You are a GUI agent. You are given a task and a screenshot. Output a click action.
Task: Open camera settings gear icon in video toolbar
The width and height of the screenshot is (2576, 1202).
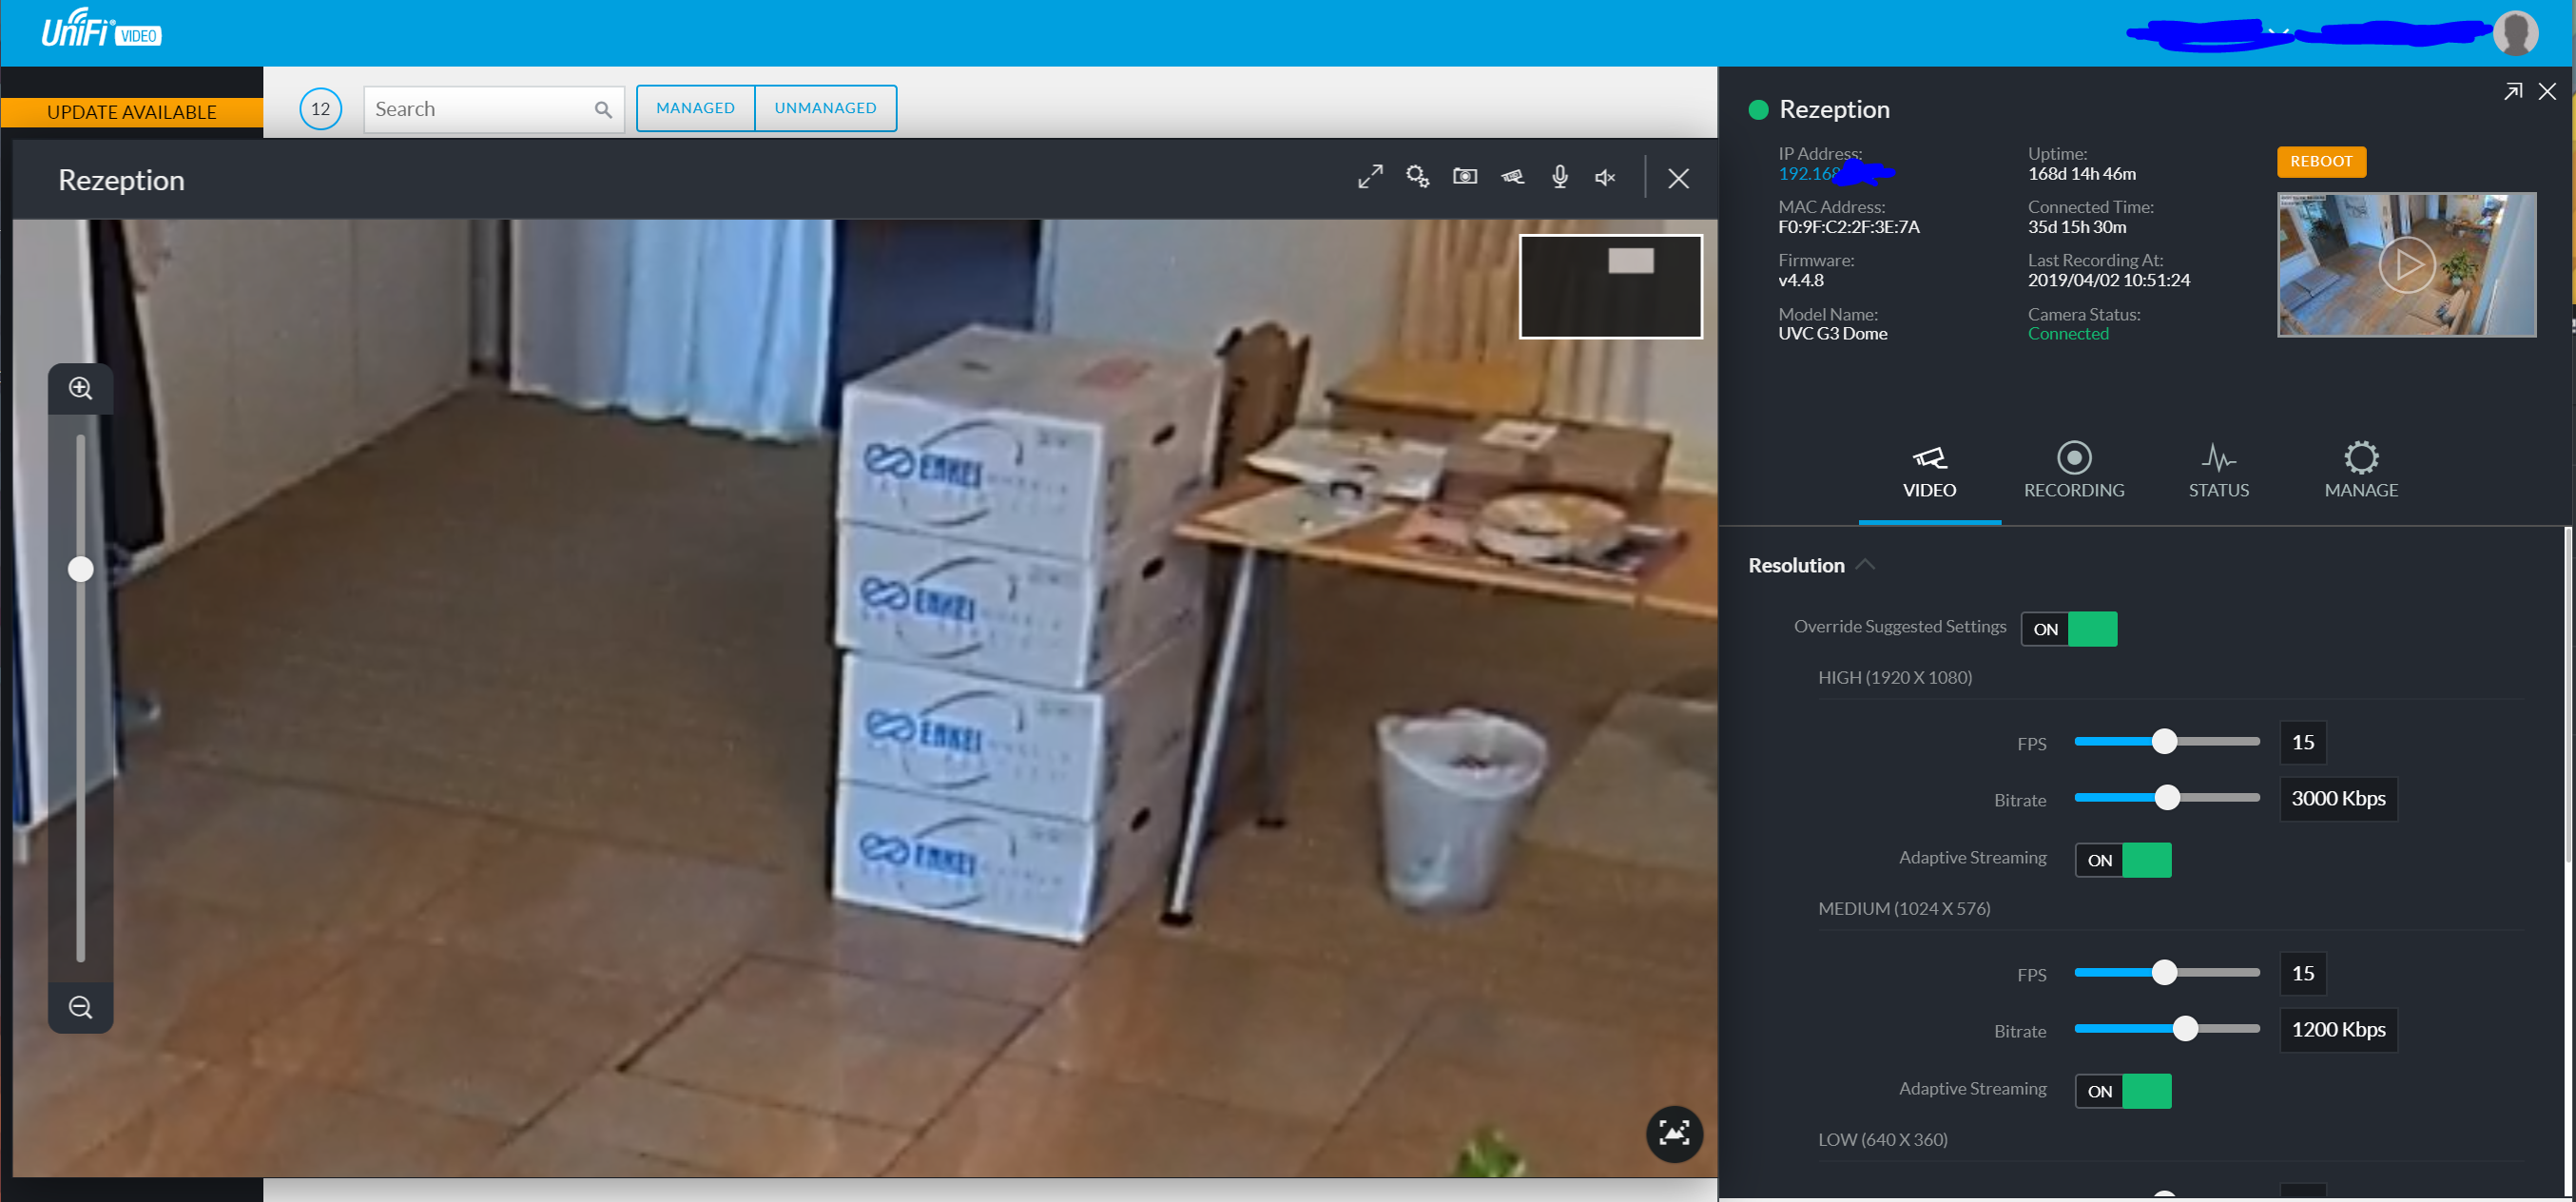[x=1417, y=177]
